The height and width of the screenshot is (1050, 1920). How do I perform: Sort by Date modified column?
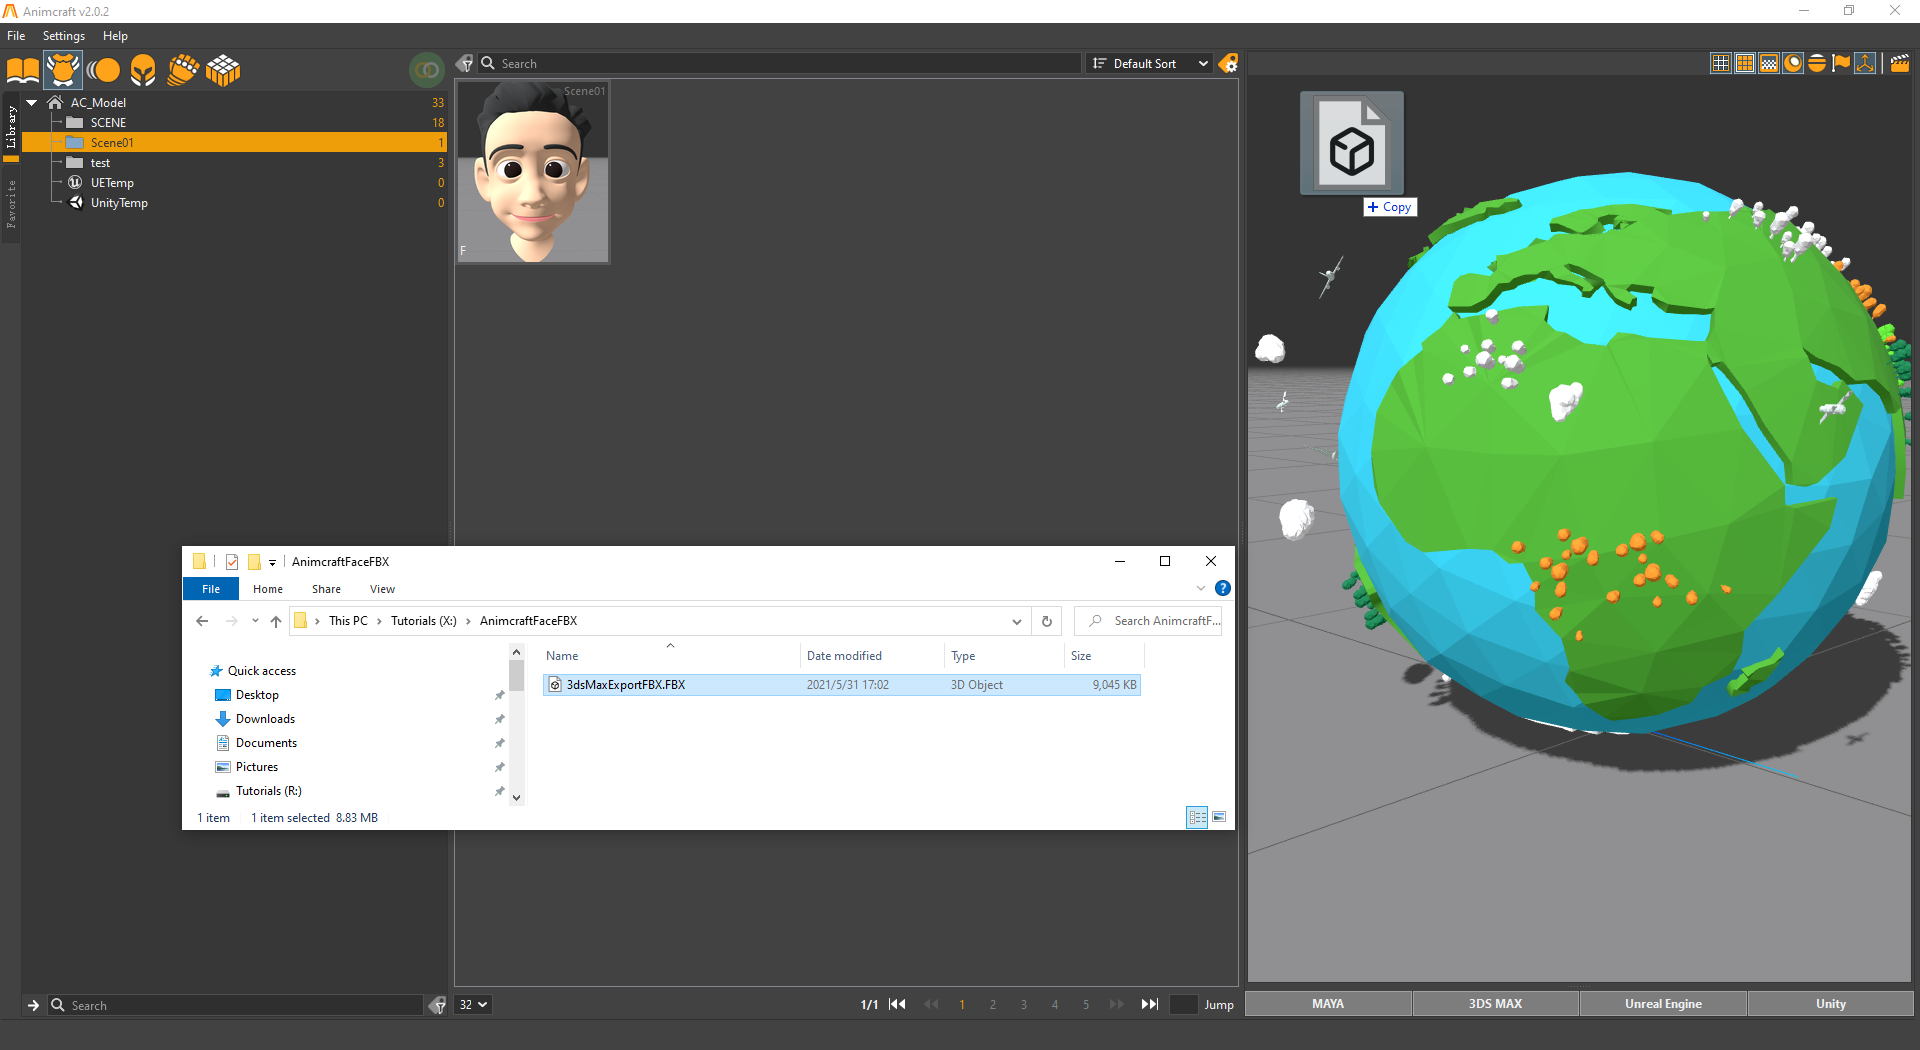pos(844,656)
